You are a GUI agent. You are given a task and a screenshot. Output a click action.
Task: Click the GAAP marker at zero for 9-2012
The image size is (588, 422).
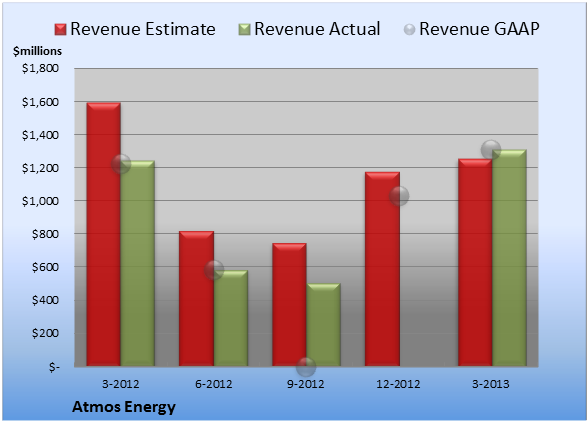click(306, 367)
